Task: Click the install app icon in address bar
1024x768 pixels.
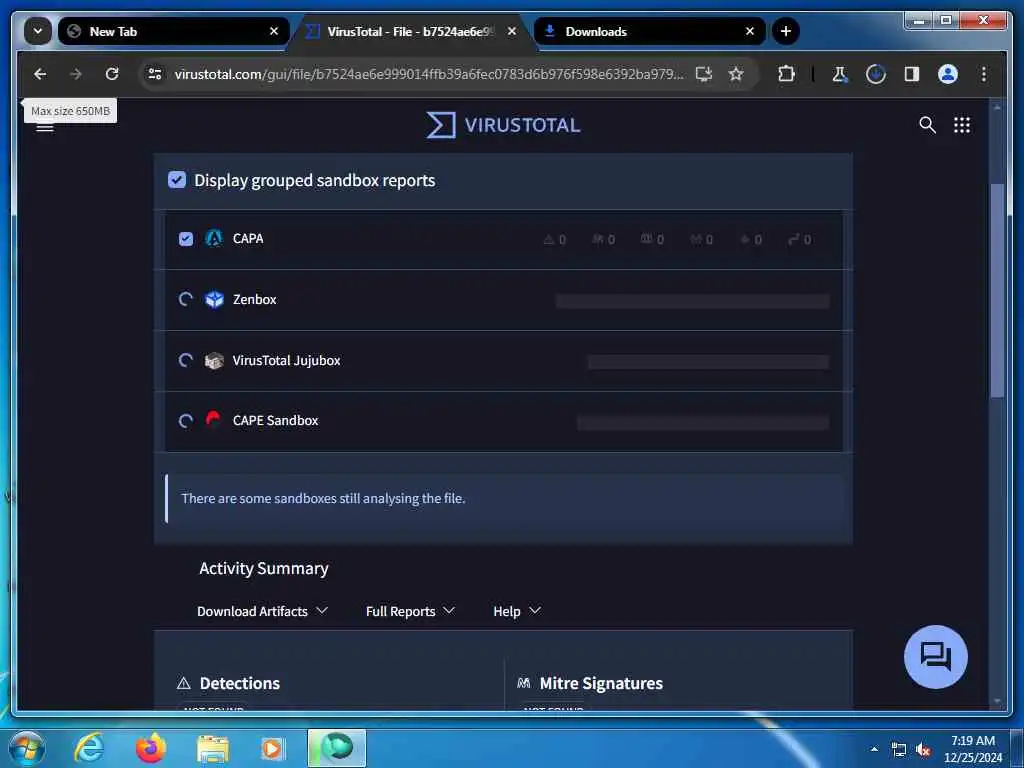Action: pyautogui.click(x=703, y=74)
